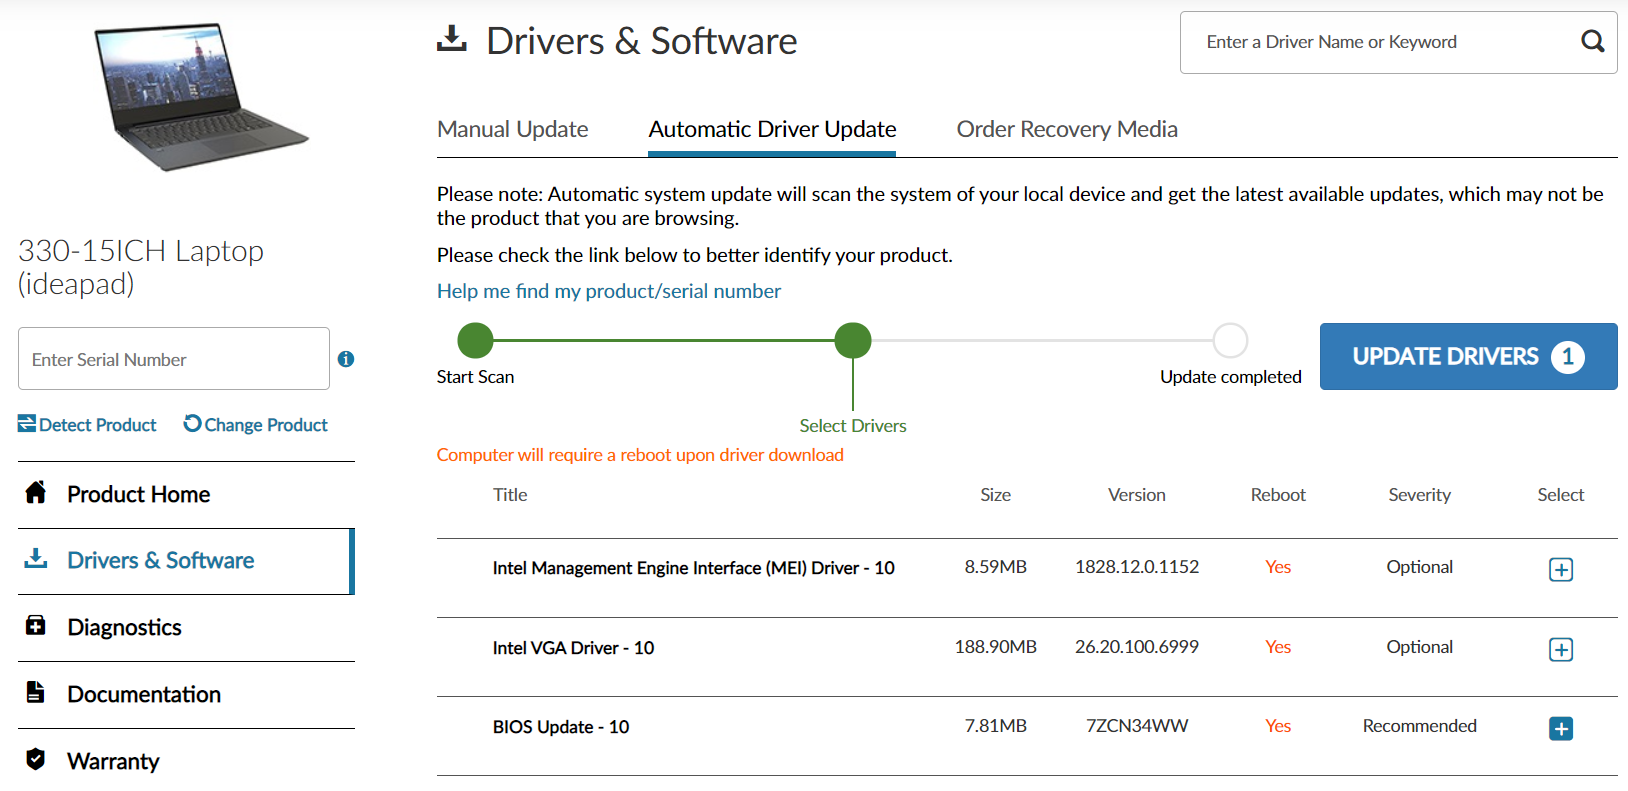Click the Documentation file icon
This screenshot has height=791, width=1628.
coord(35,692)
